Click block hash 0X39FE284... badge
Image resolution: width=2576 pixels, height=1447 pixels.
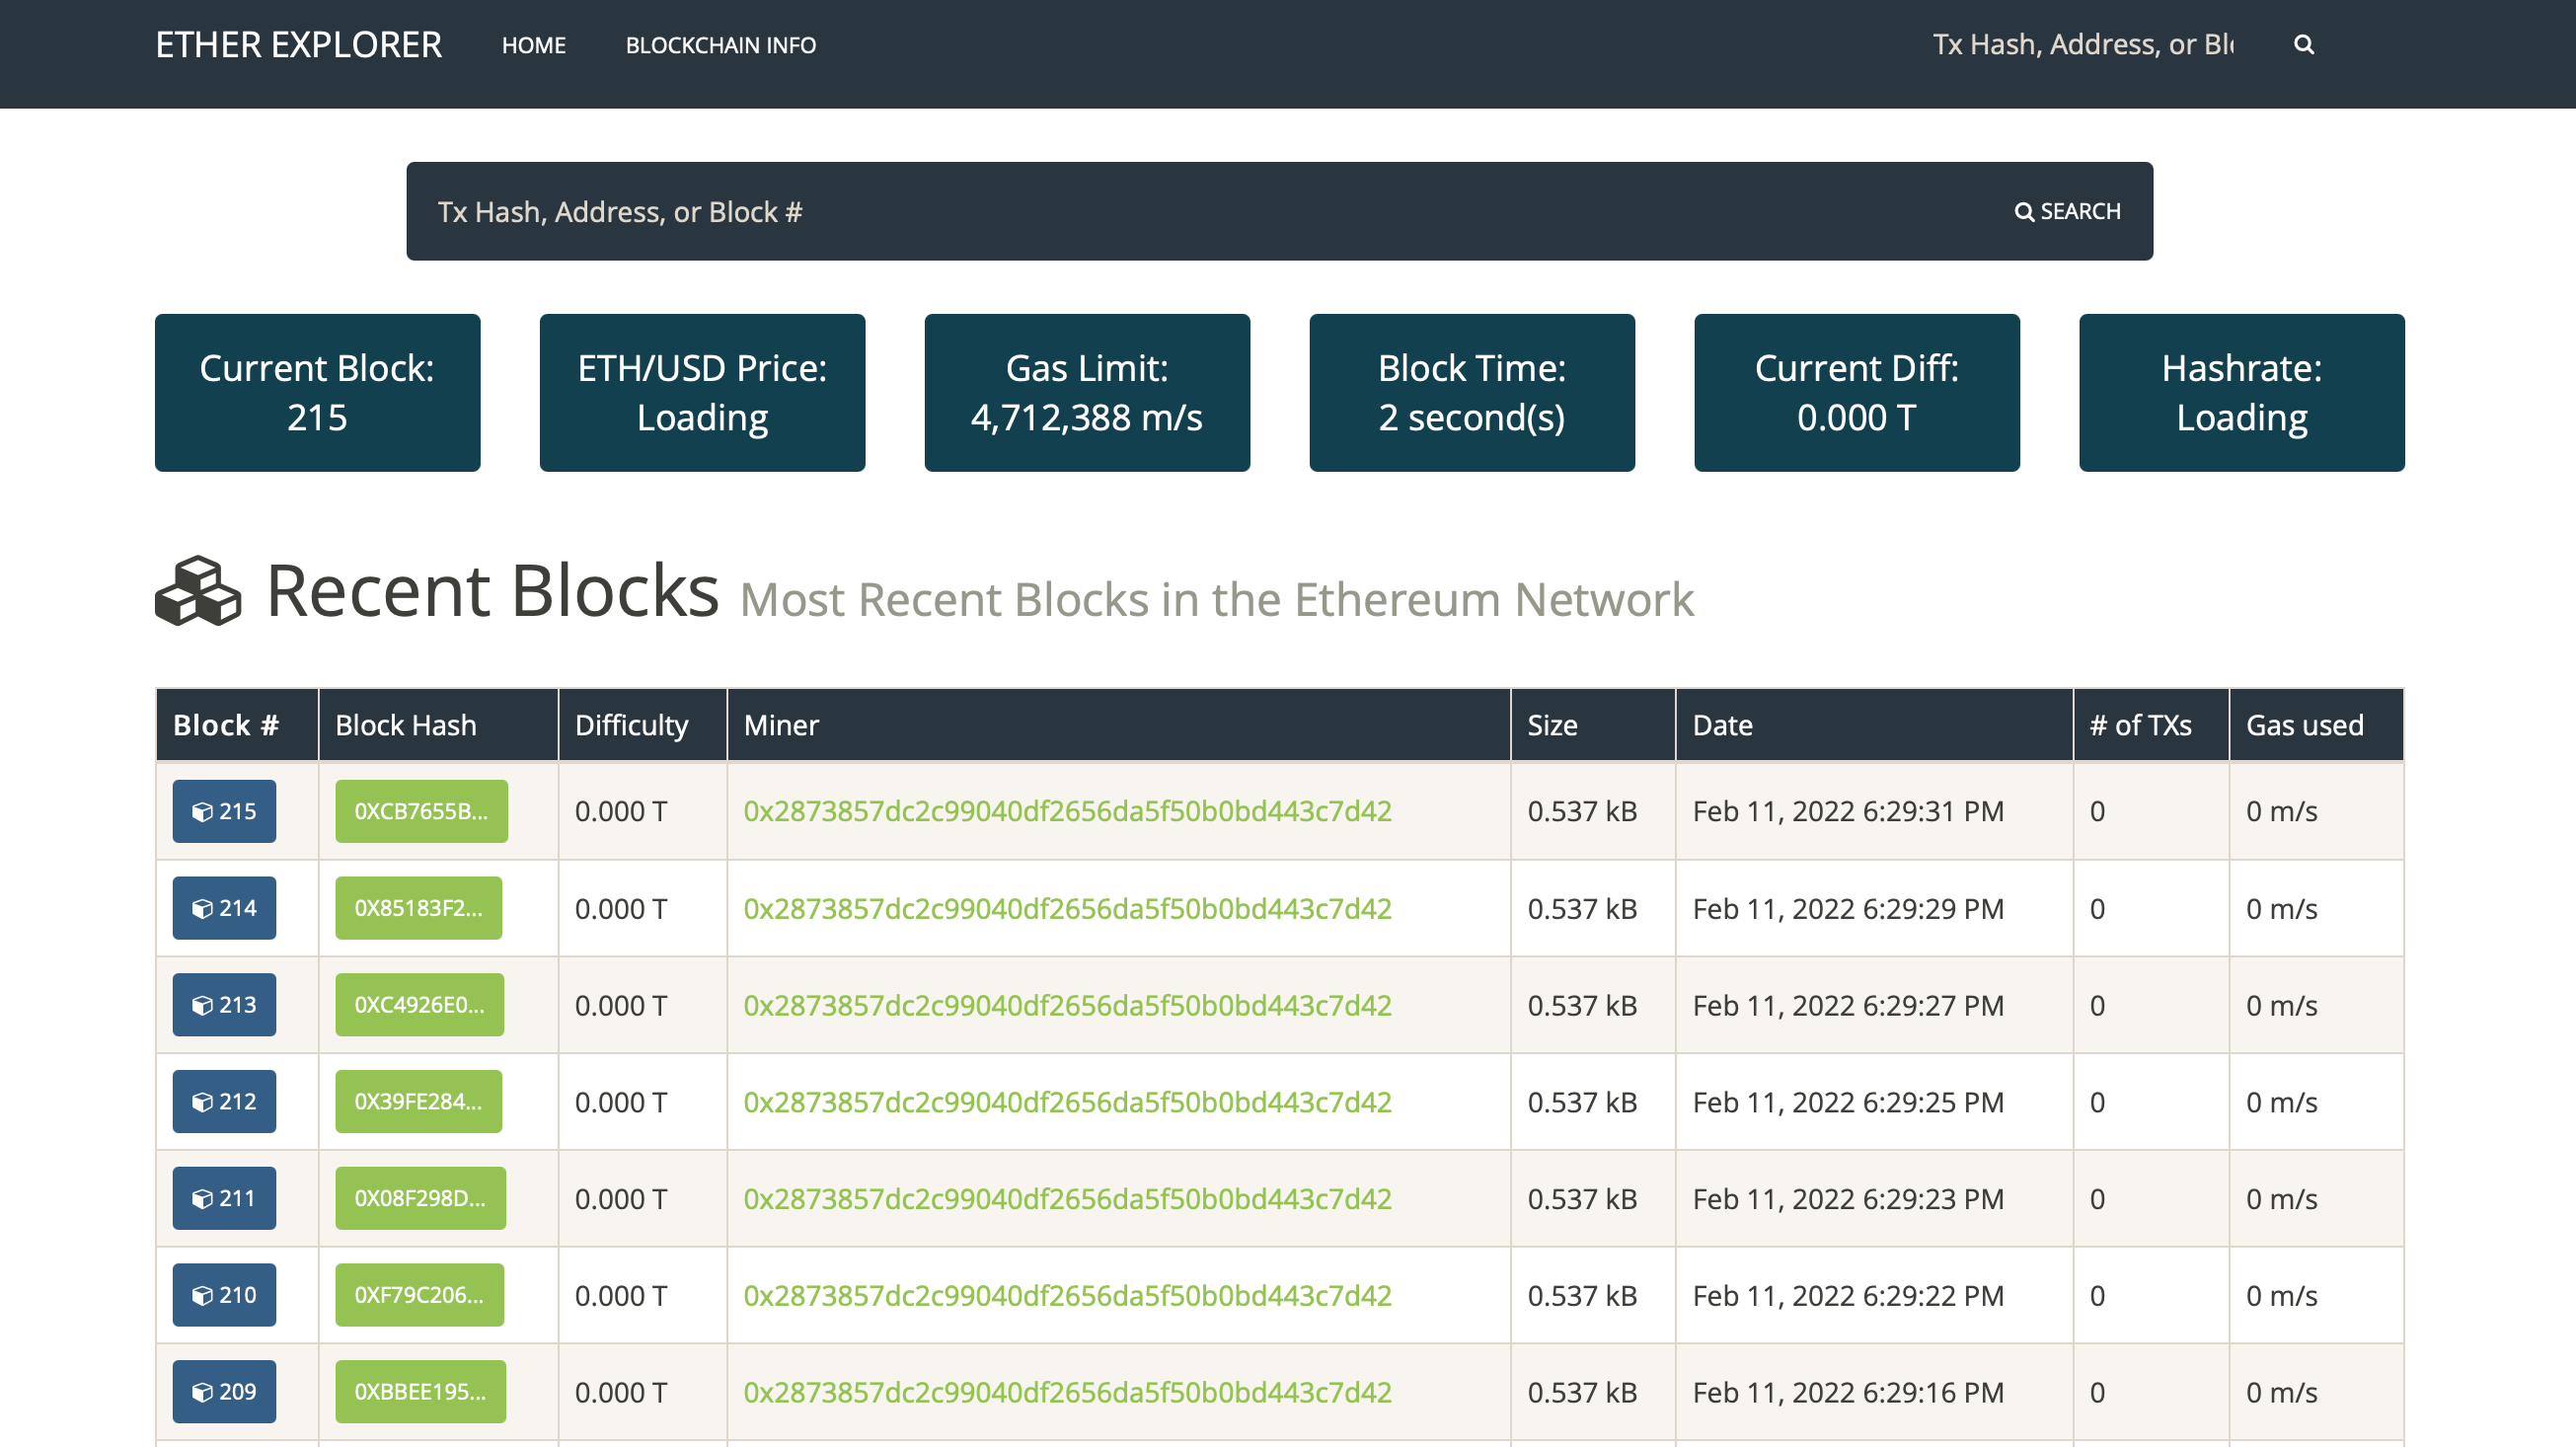click(x=418, y=1101)
